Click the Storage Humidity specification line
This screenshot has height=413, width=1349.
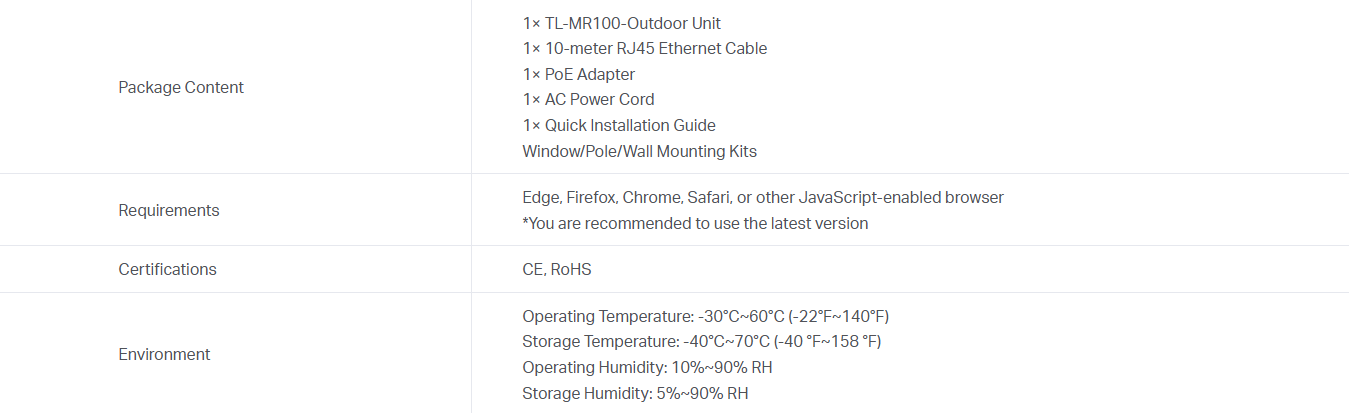[x=635, y=393]
